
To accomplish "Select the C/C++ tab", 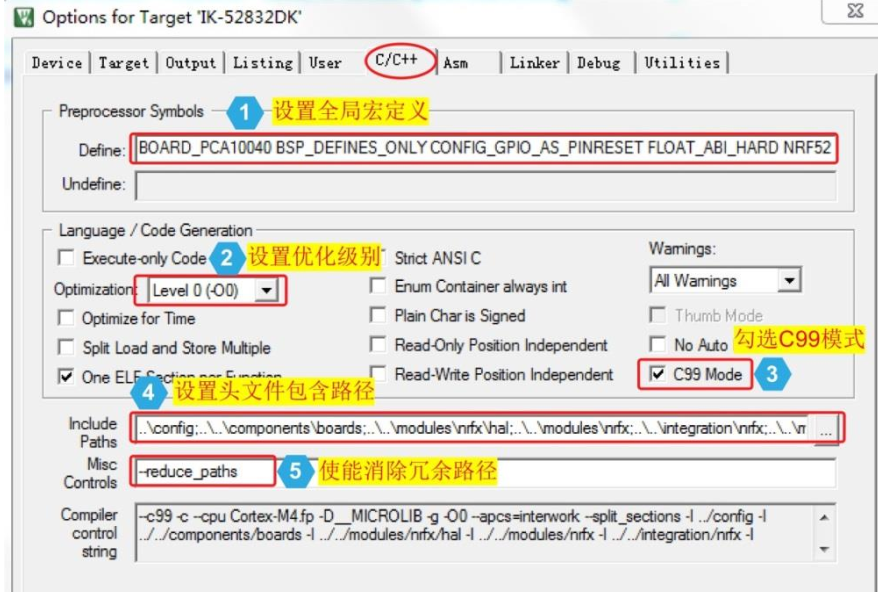I will pyautogui.click(x=396, y=60).
